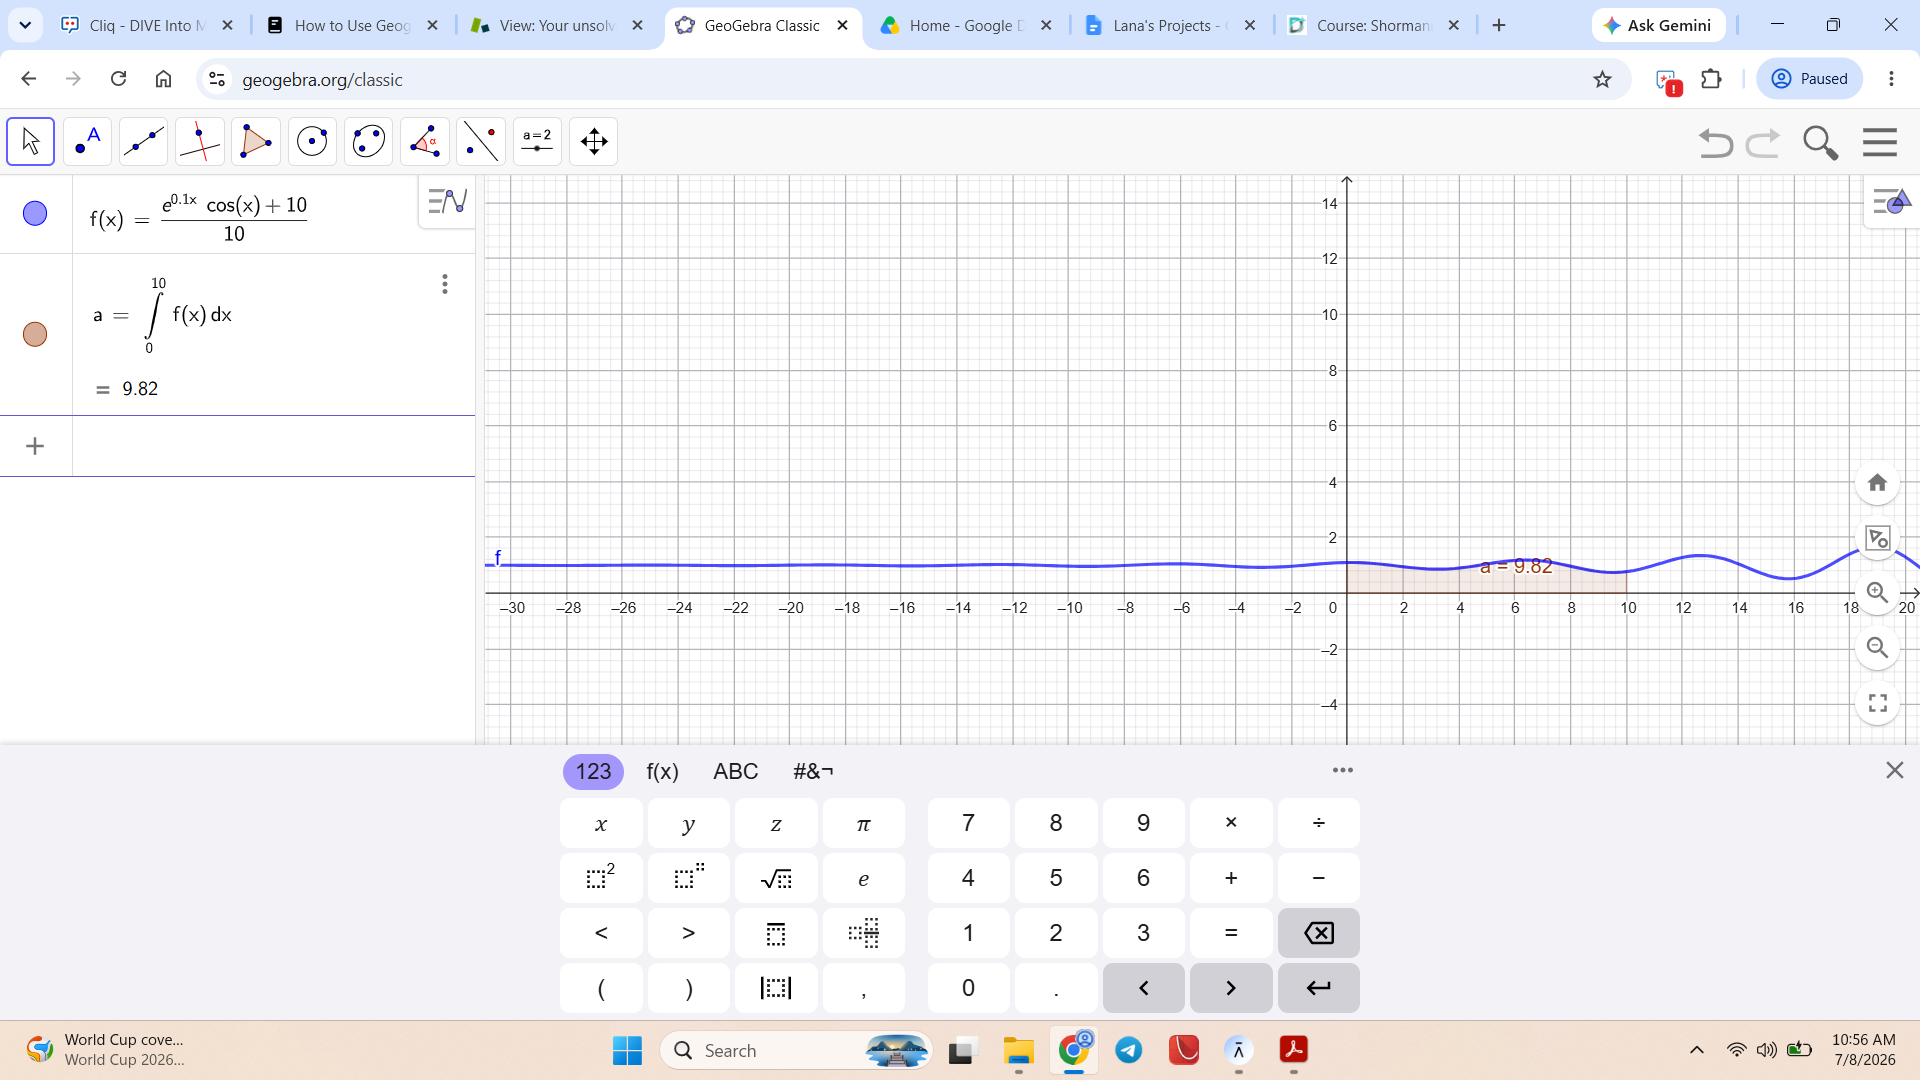Screen dimensions: 1920x1080
Task: Switch to the Cliq browser tab
Action: click(146, 26)
